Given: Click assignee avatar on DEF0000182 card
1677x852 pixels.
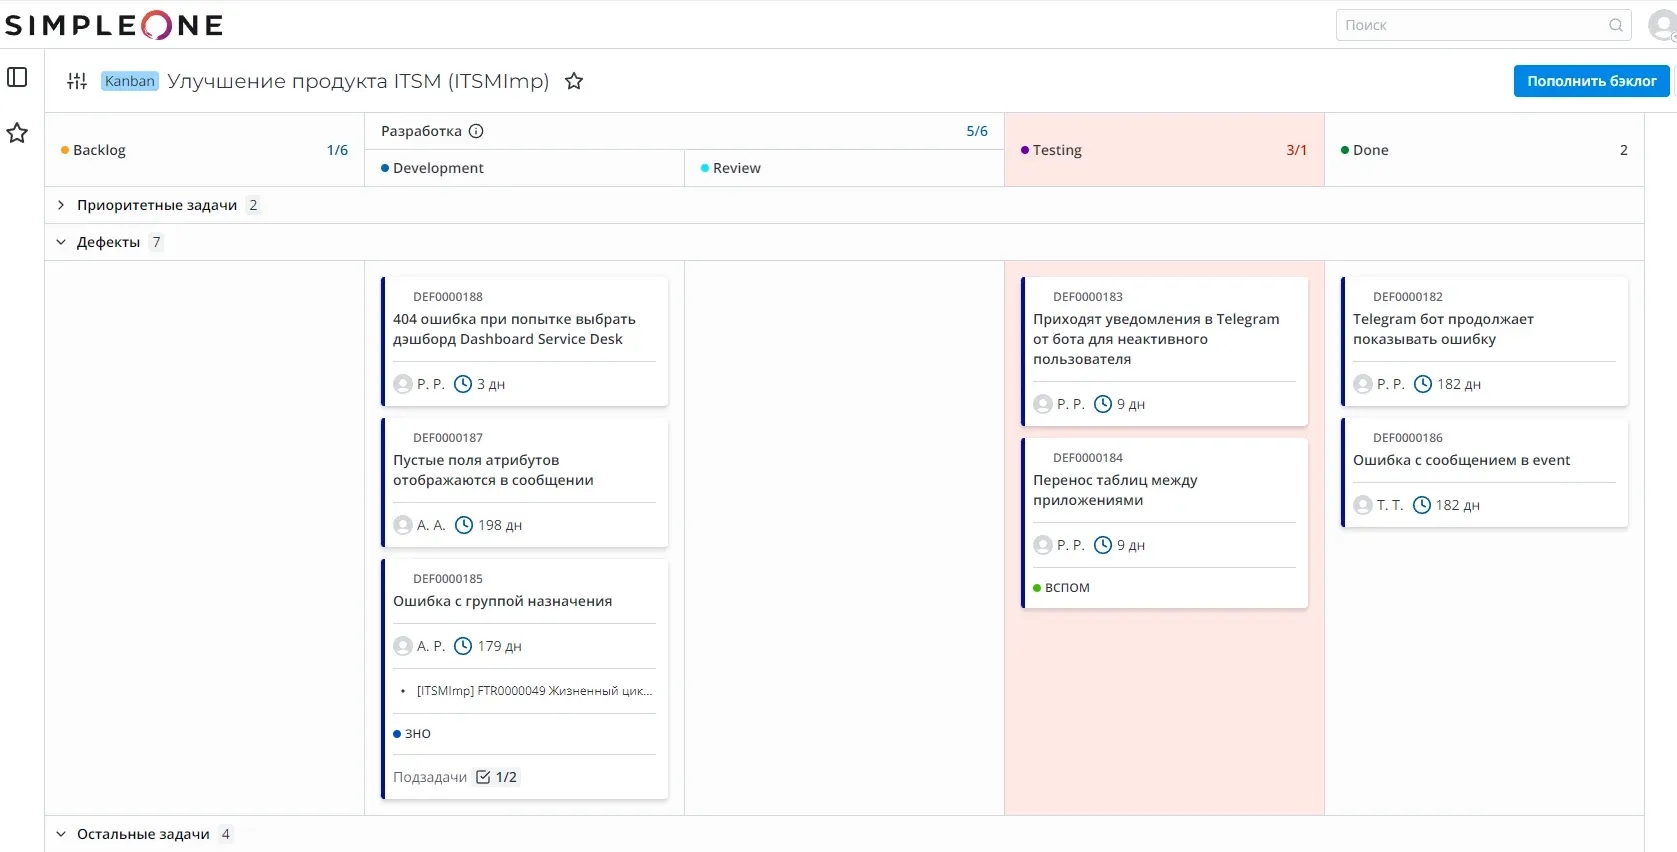Looking at the screenshot, I should [x=1363, y=384].
